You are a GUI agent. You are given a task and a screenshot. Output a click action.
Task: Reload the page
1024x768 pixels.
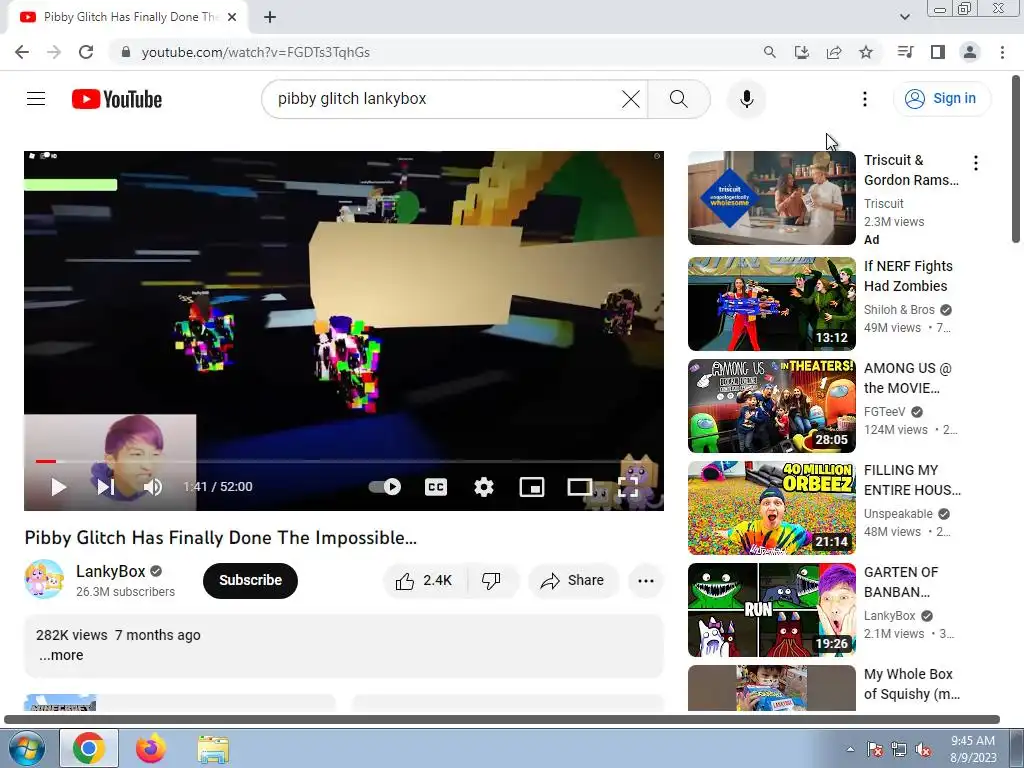pyautogui.click(x=86, y=52)
